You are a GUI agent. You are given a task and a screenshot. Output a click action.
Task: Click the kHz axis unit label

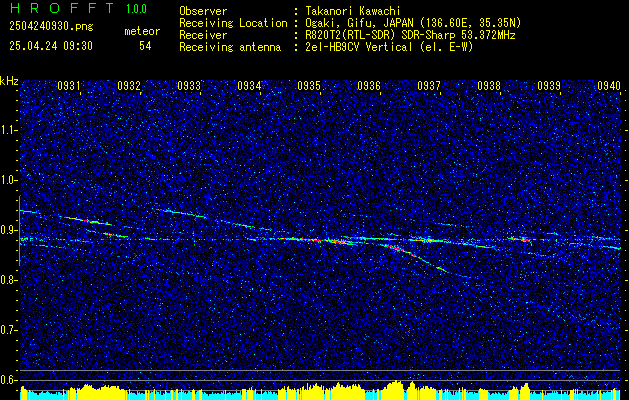point(9,81)
